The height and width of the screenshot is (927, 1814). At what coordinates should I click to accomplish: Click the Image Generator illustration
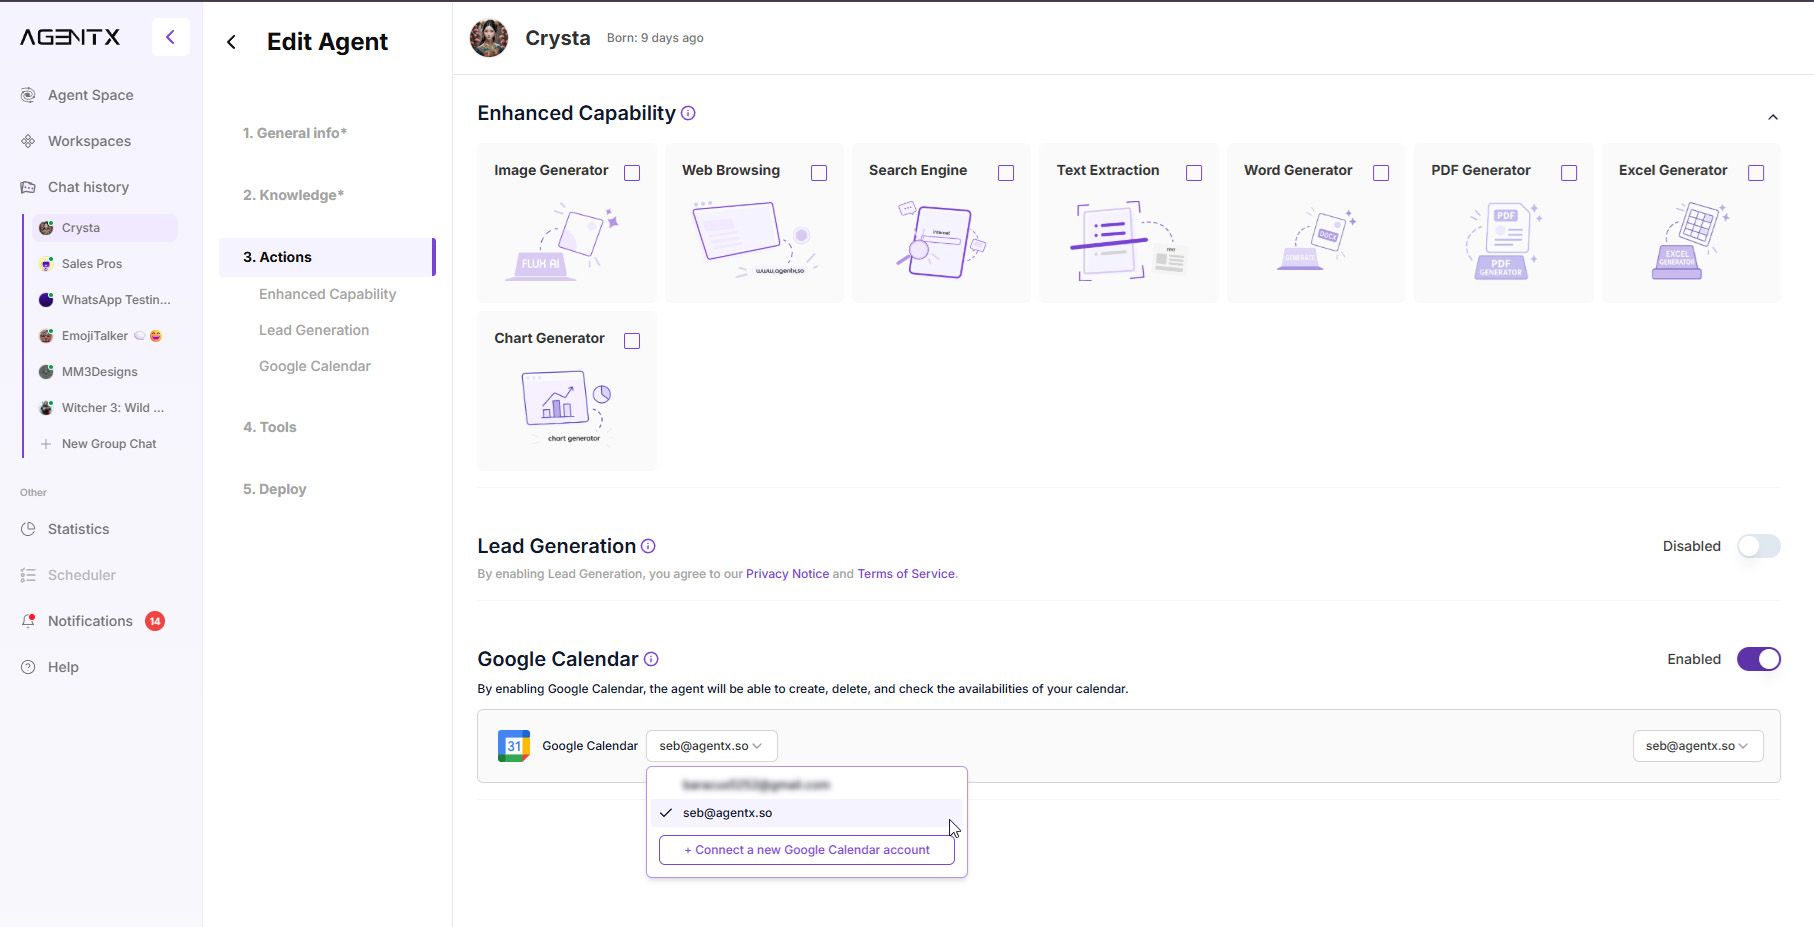pyautogui.click(x=562, y=240)
